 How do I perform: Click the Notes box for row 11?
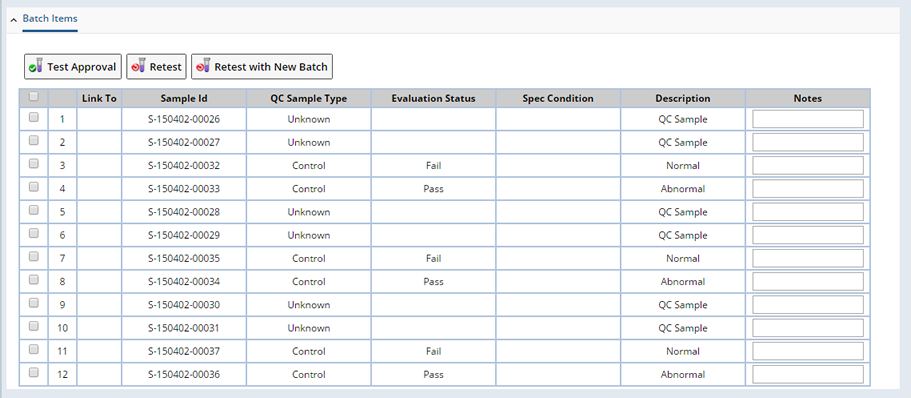point(808,352)
